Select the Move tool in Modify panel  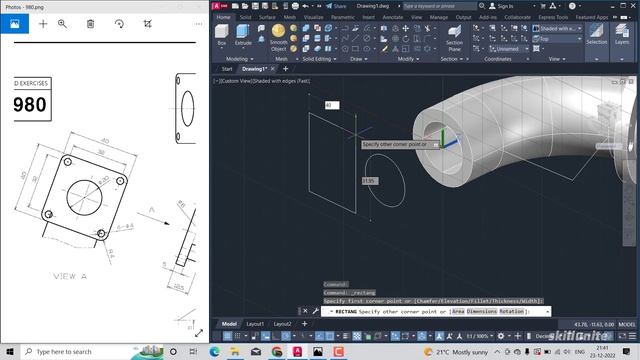point(405,28)
